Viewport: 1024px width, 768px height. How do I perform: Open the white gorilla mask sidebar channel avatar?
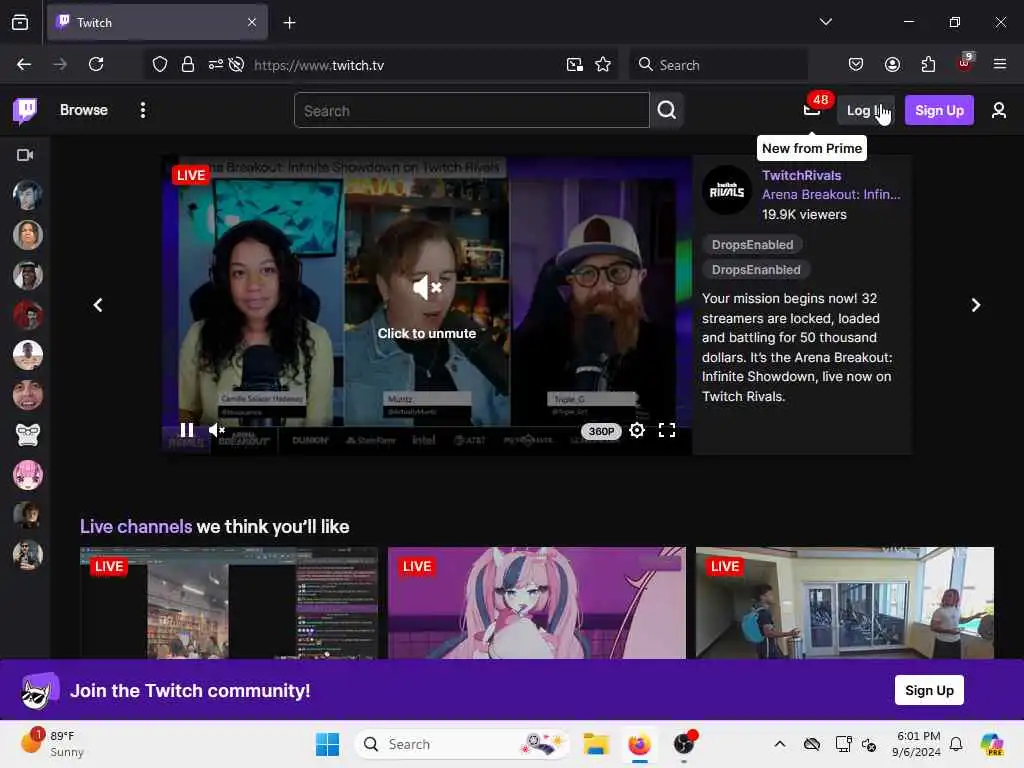pyautogui.click(x=27, y=435)
